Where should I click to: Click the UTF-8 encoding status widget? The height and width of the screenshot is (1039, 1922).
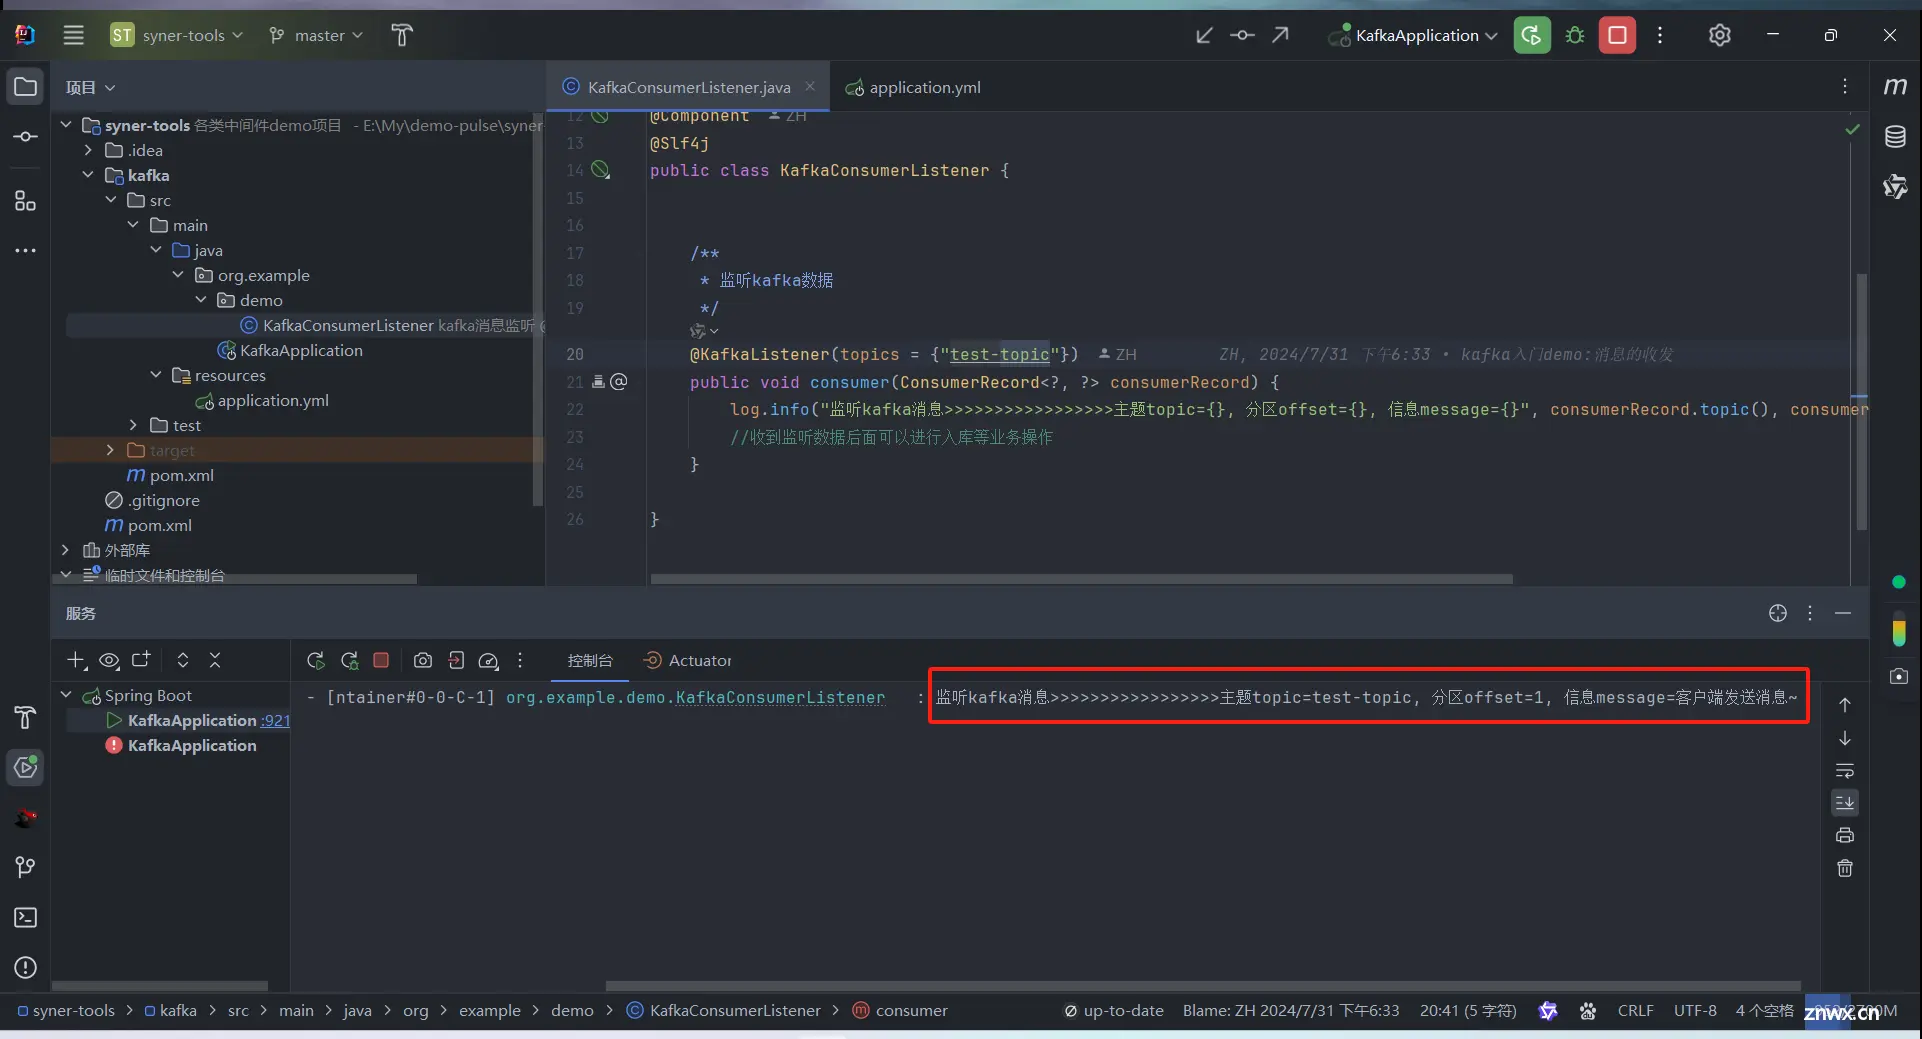(1695, 1010)
